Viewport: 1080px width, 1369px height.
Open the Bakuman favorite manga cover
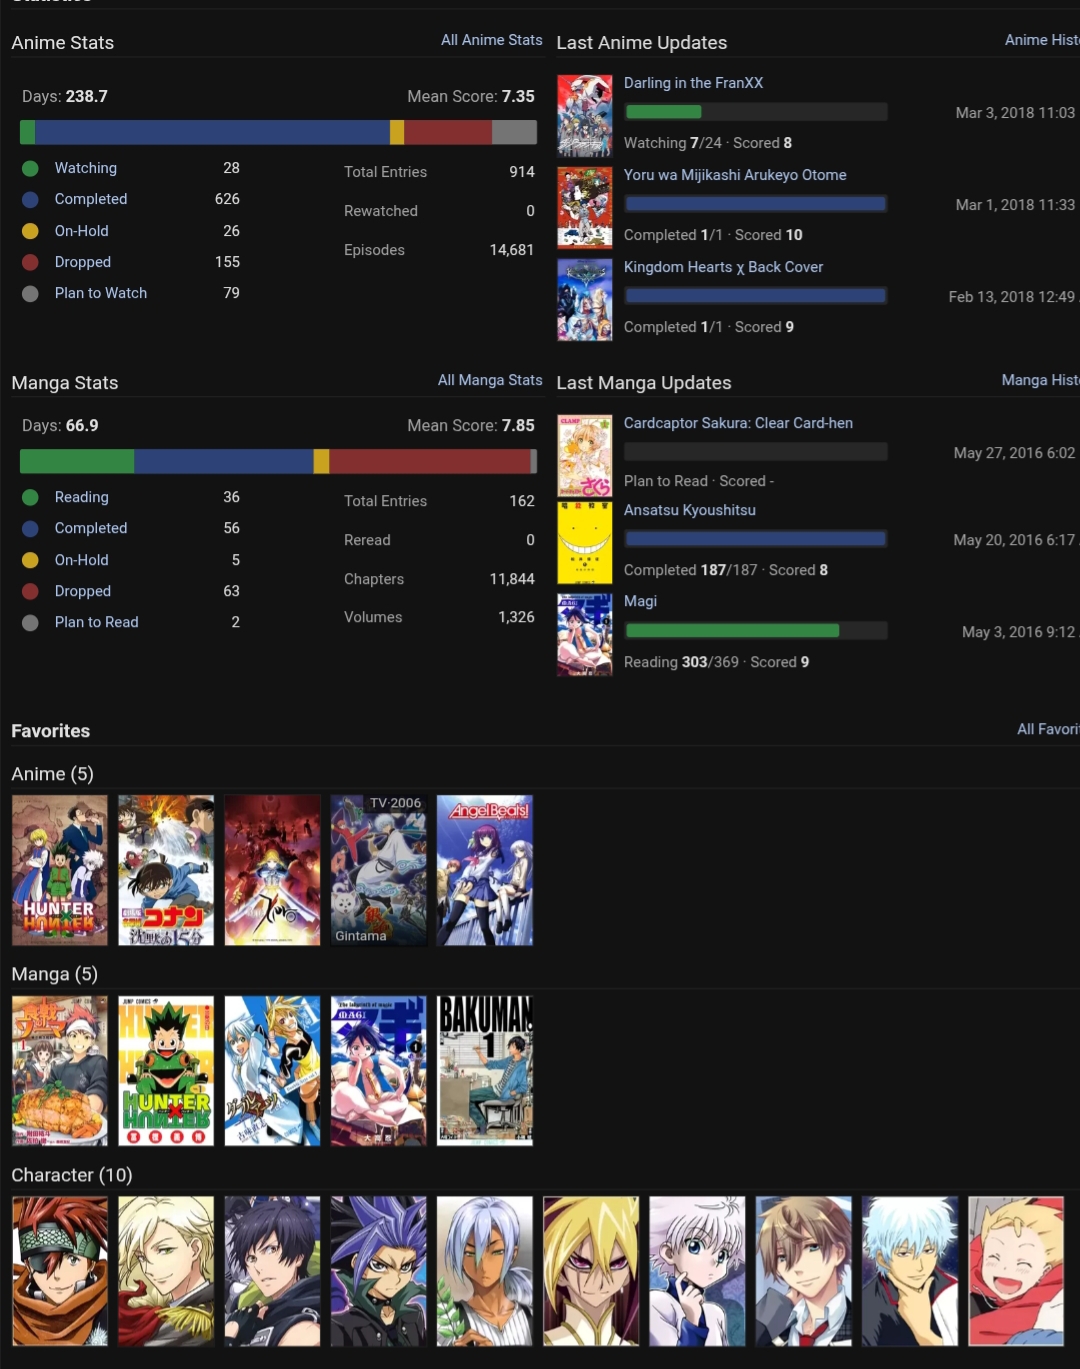[x=484, y=1070]
